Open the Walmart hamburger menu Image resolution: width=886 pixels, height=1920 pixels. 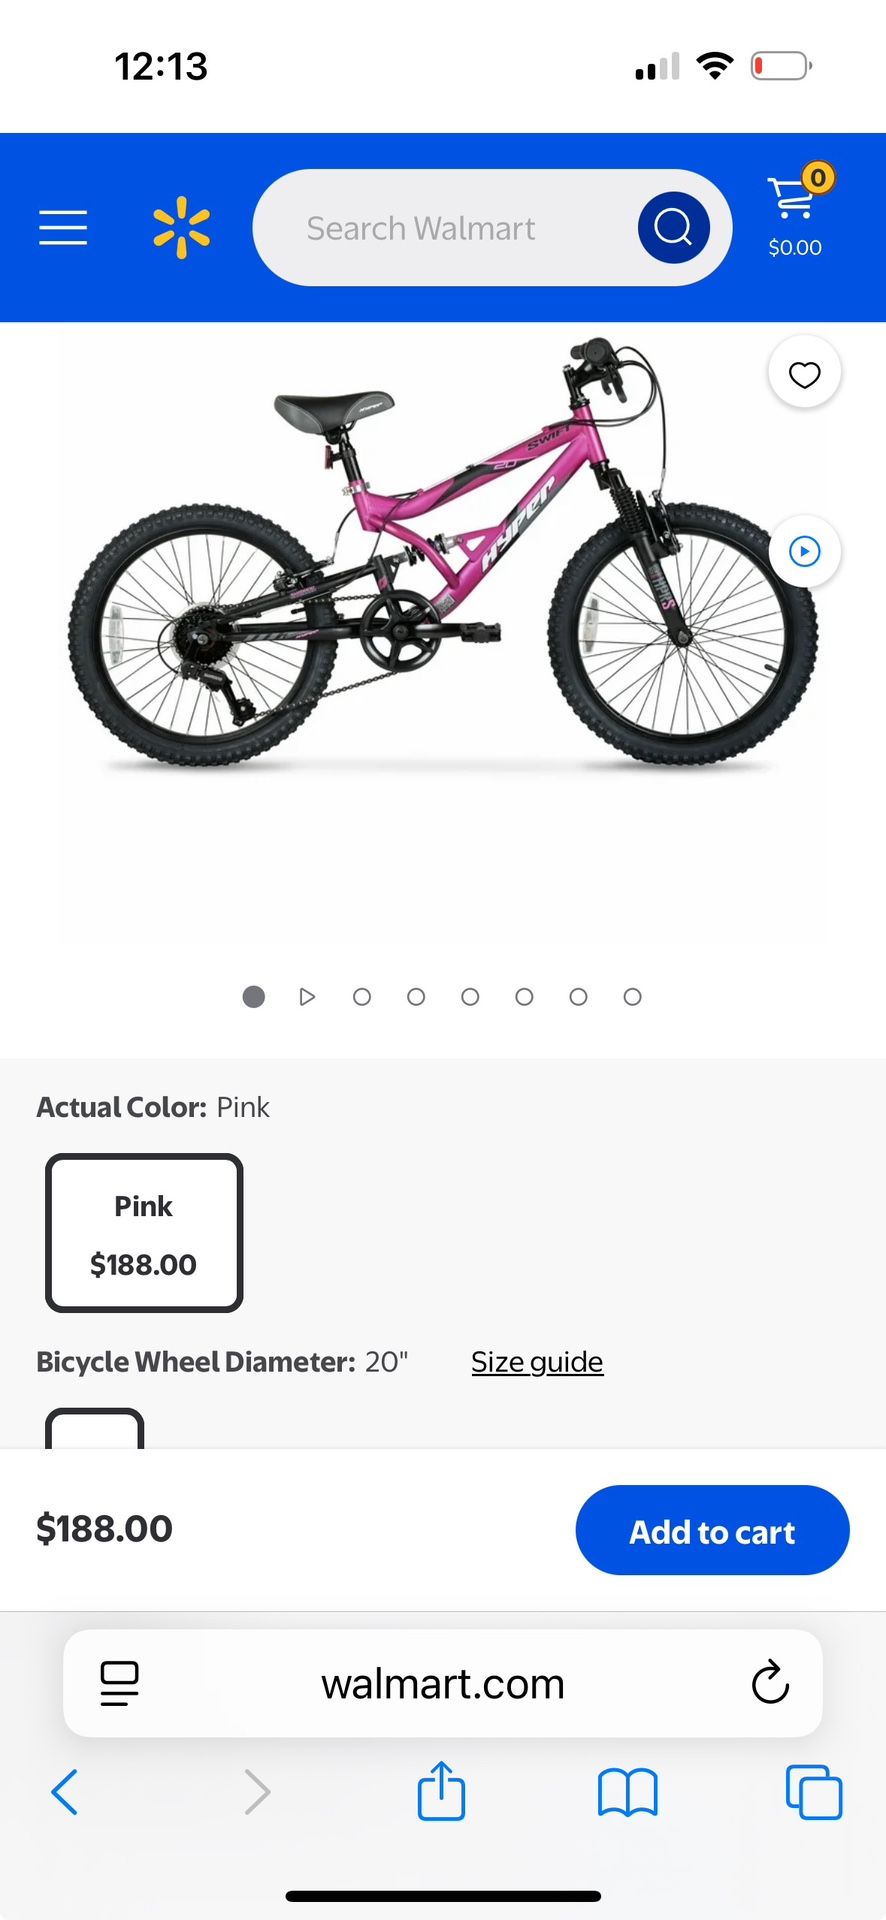tap(63, 228)
